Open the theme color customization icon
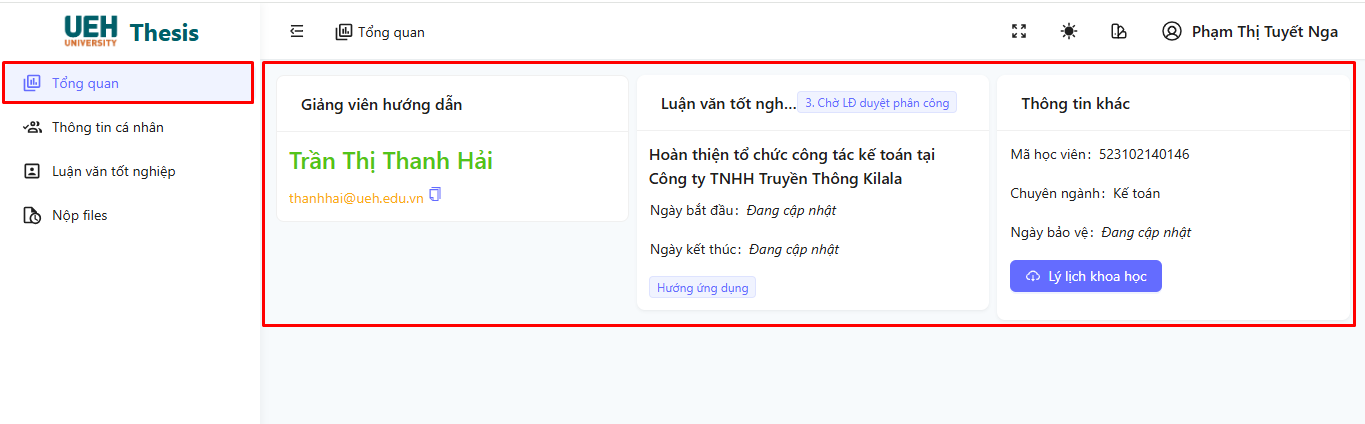This screenshot has height=424, width=1365. coord(1119,32)
